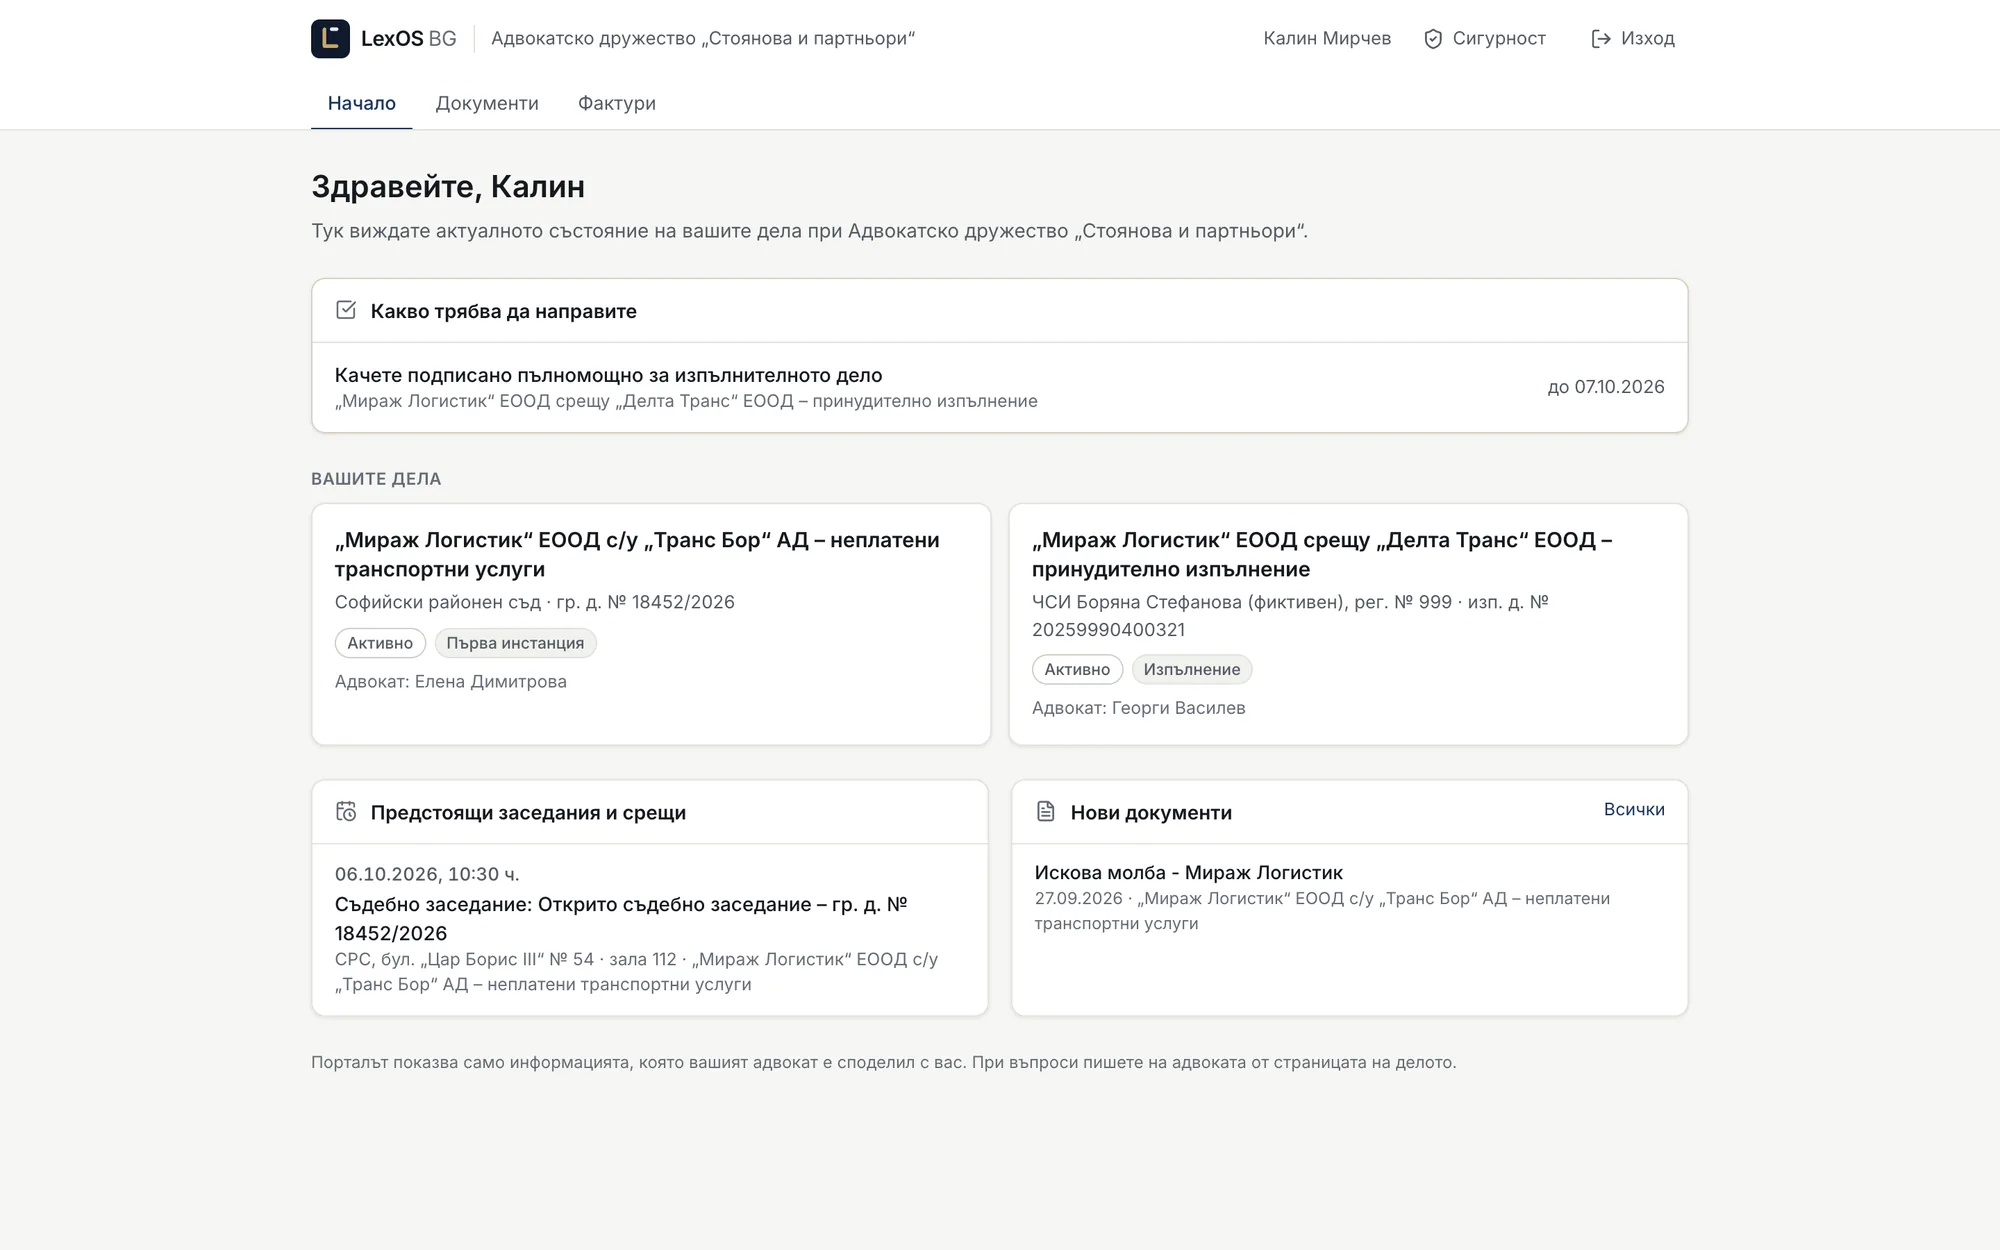Screen dimensions: 2000x1250
Task: Click the Първа инстанция badge
Action: click(515, 643)
